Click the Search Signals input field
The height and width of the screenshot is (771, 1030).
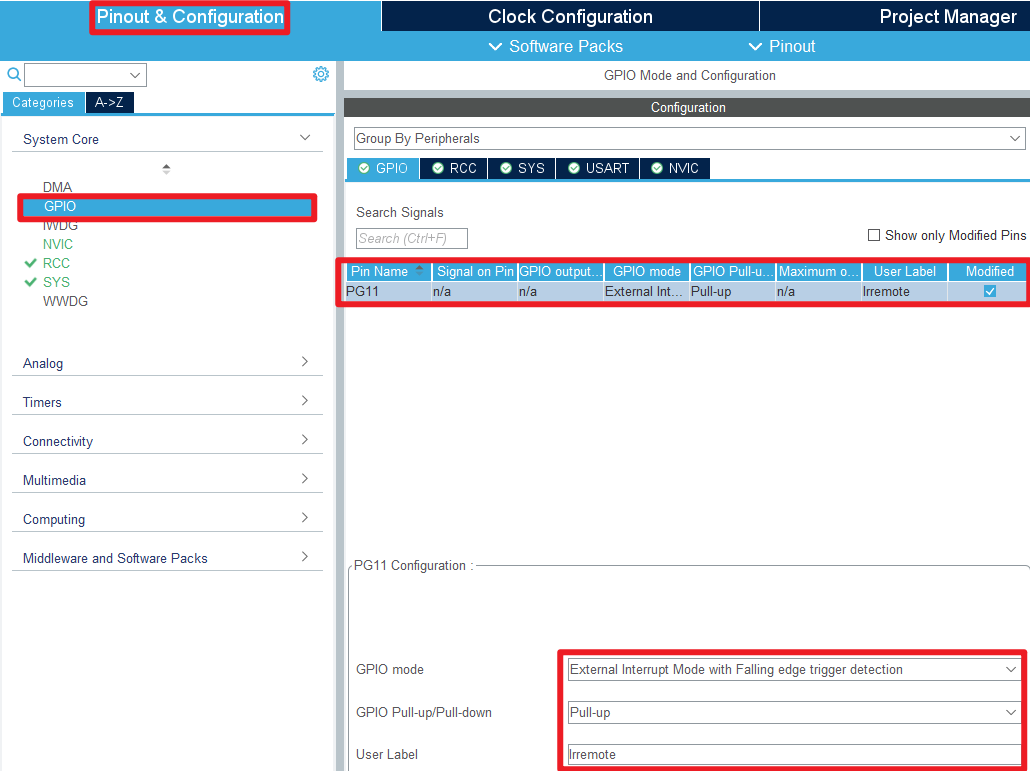tap(412, 238)
